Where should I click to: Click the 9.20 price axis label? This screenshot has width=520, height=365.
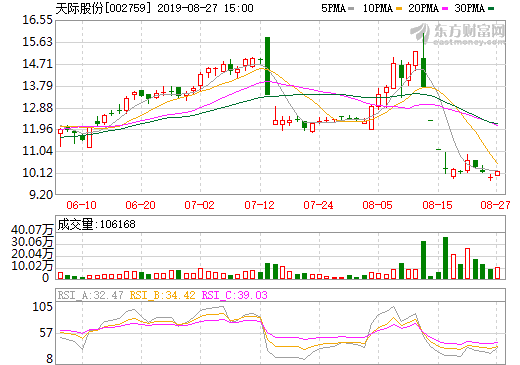[x=41, y=195]
